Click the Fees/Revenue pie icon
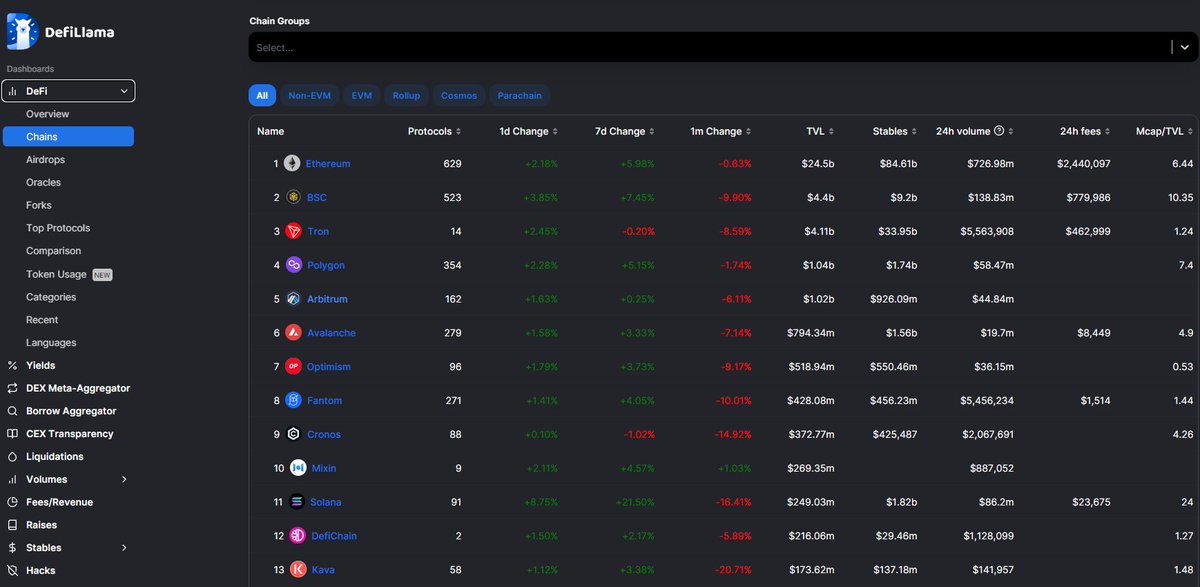1200x587 pixels. click(12, 502)
